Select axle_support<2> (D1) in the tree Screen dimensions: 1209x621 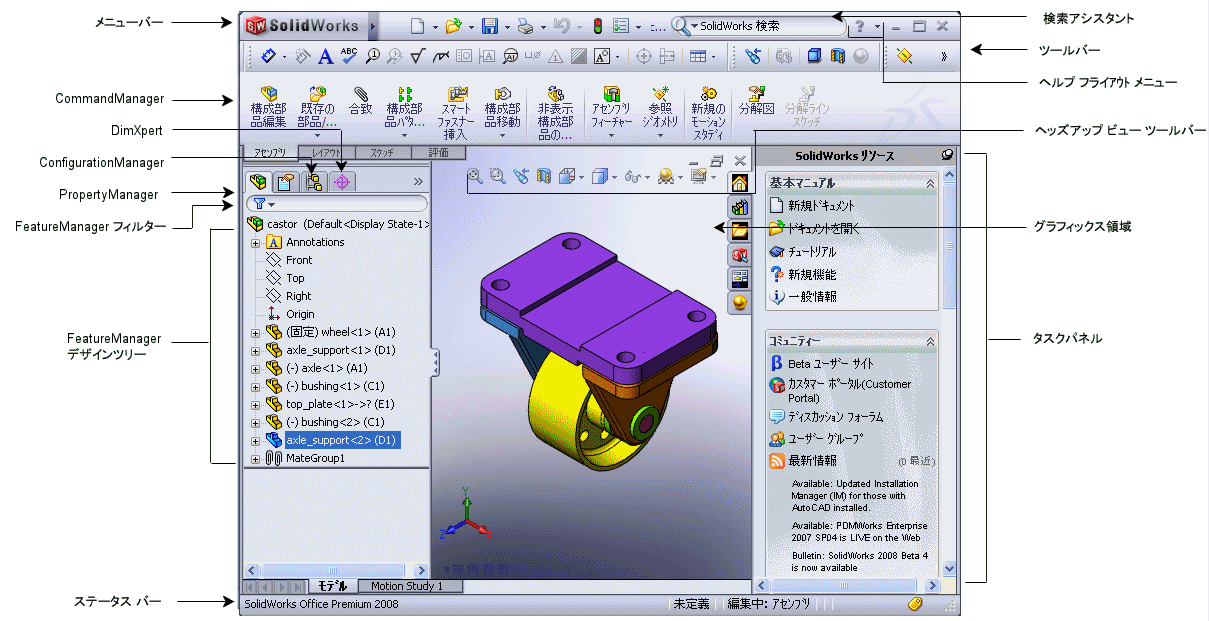tap(343, 440)
